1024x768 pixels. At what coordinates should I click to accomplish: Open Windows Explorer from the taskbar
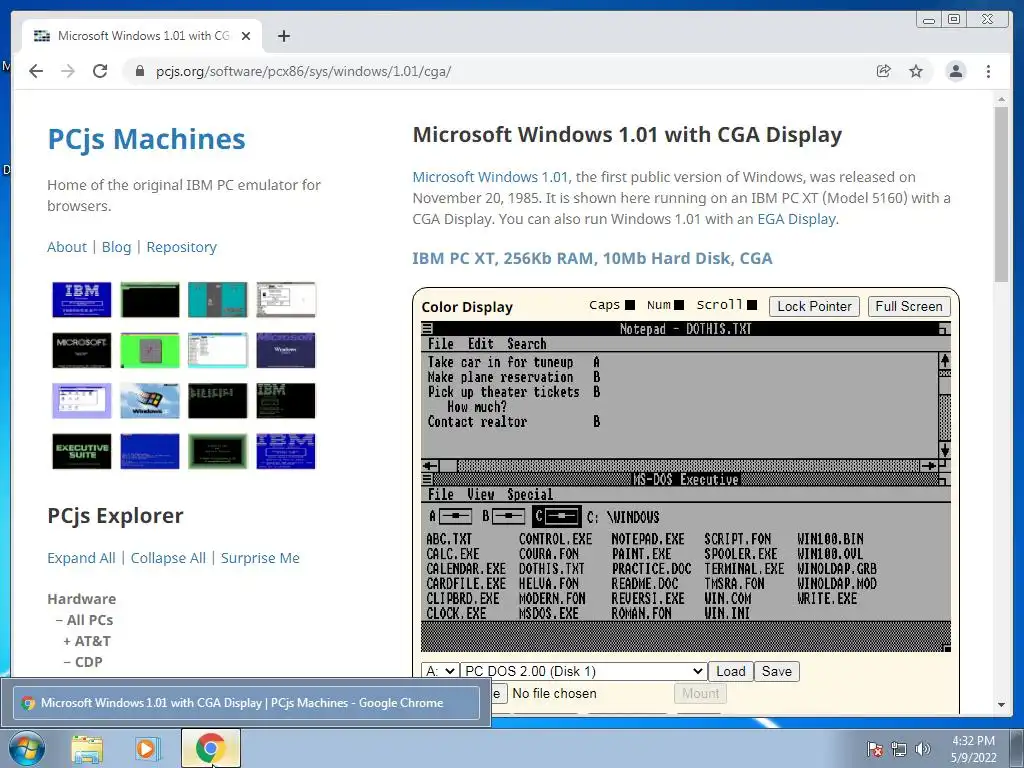pos(87,748)
